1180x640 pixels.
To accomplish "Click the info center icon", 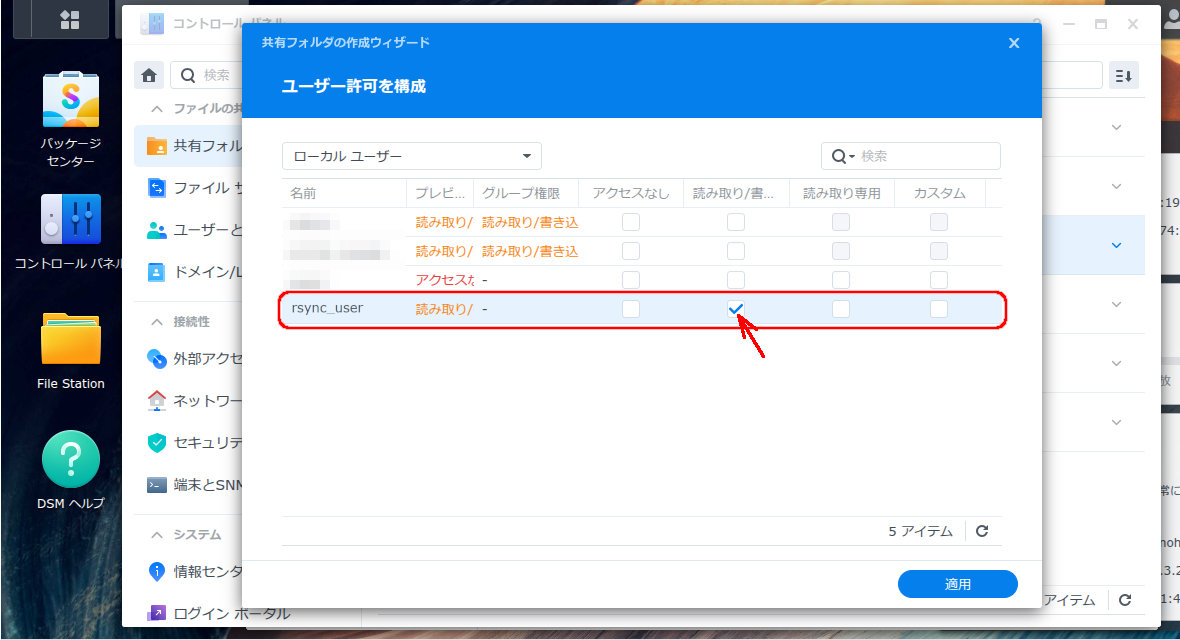I will [x=157, y=571].
